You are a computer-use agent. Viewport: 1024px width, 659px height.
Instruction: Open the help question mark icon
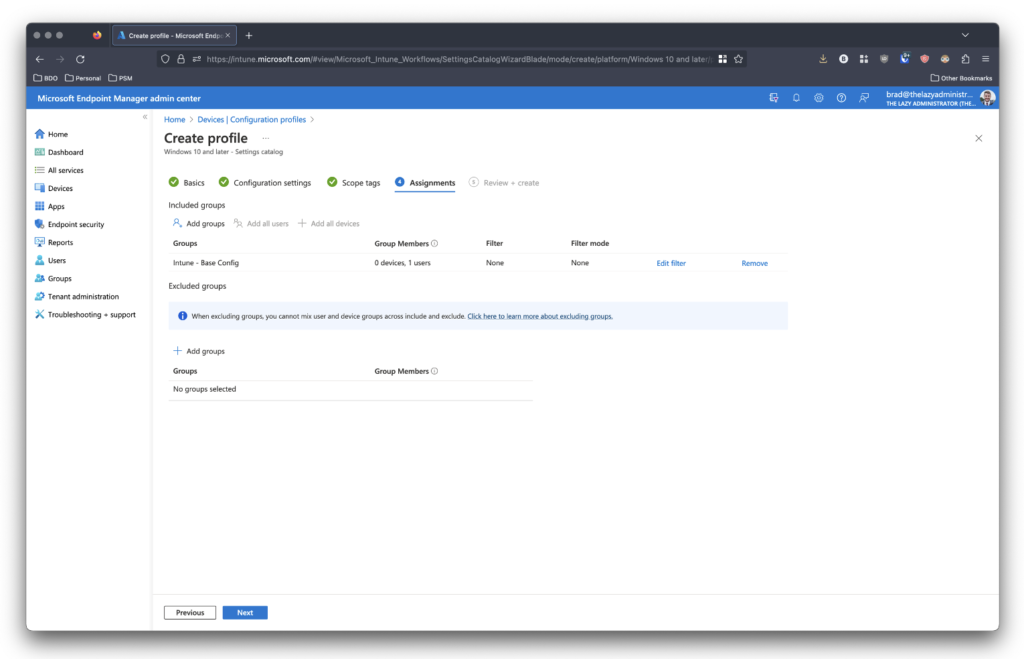tap(841, 98)
